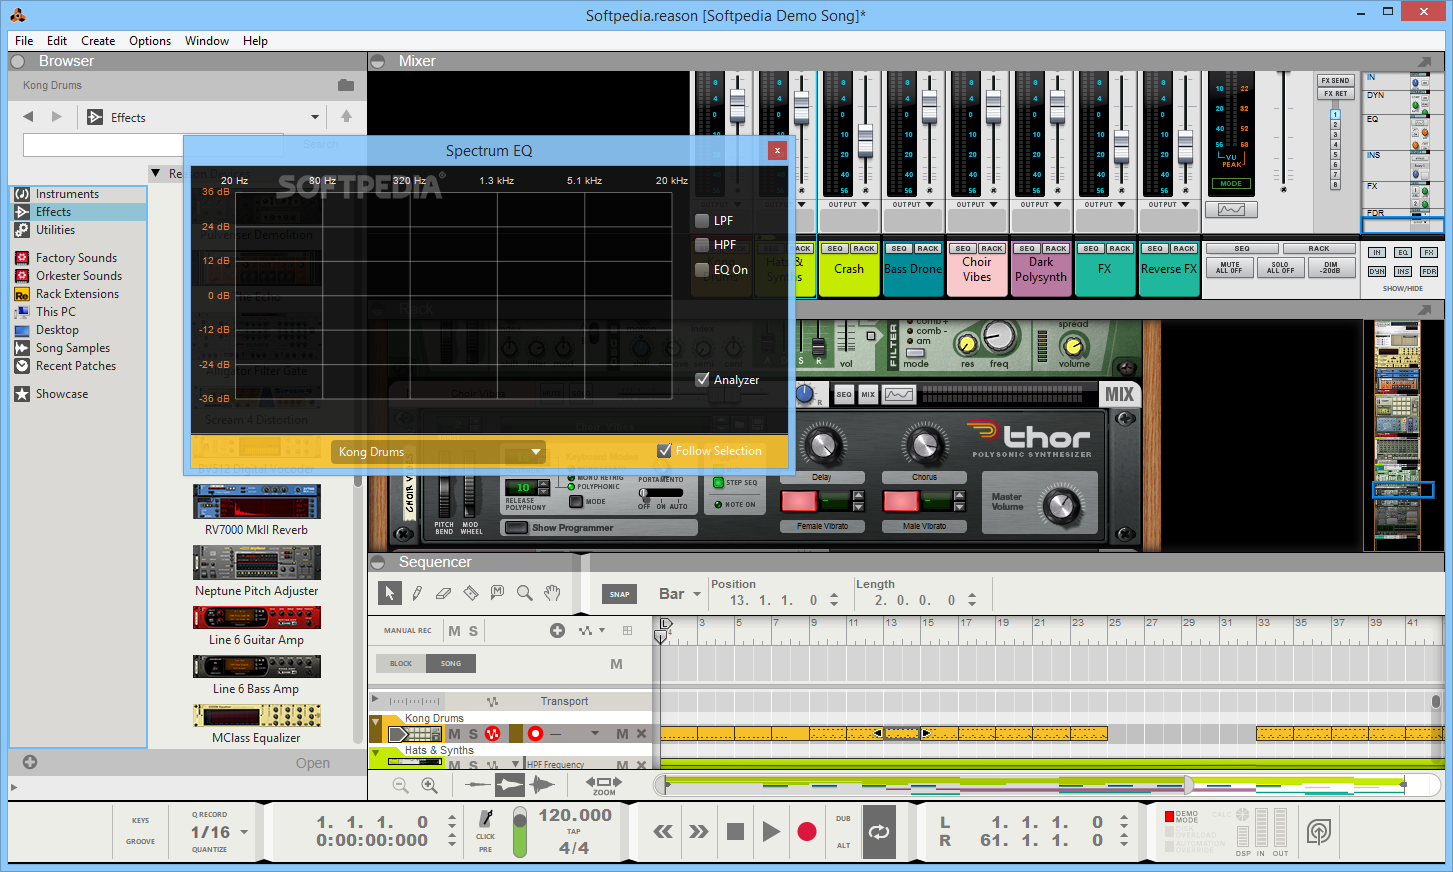Screen dimensions: 1453x872
Task: Enable the HPF checkbox in Spectrum EQ
Action: click(702, 244)
